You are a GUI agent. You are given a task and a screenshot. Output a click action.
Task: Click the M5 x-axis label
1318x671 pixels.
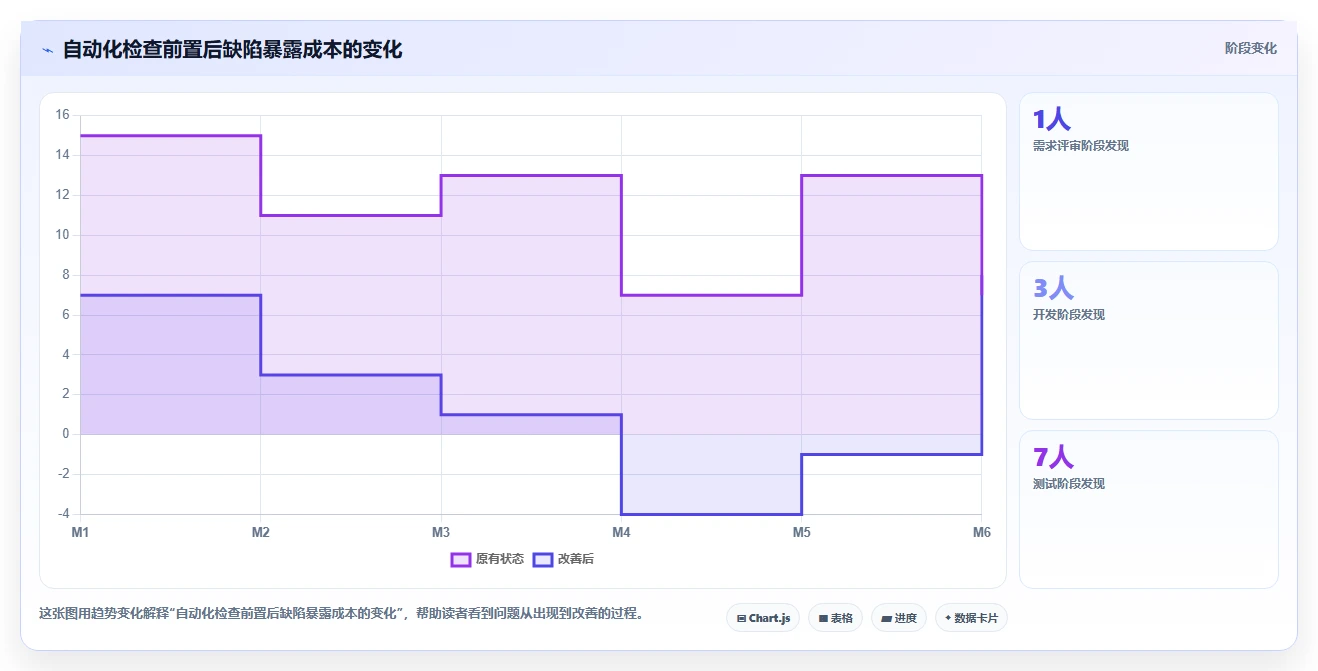[x=802, y=532]
